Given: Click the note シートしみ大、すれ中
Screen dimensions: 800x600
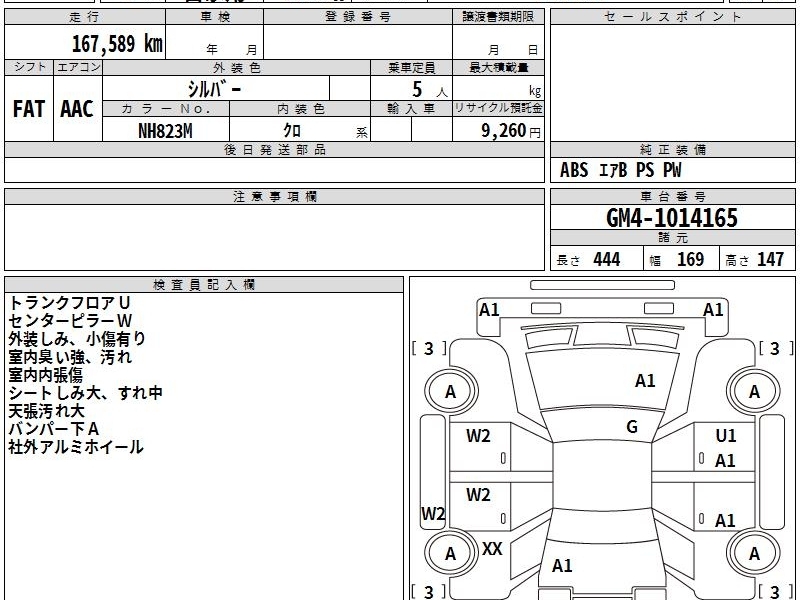Looking at the screenshot, I should [85, 393].
